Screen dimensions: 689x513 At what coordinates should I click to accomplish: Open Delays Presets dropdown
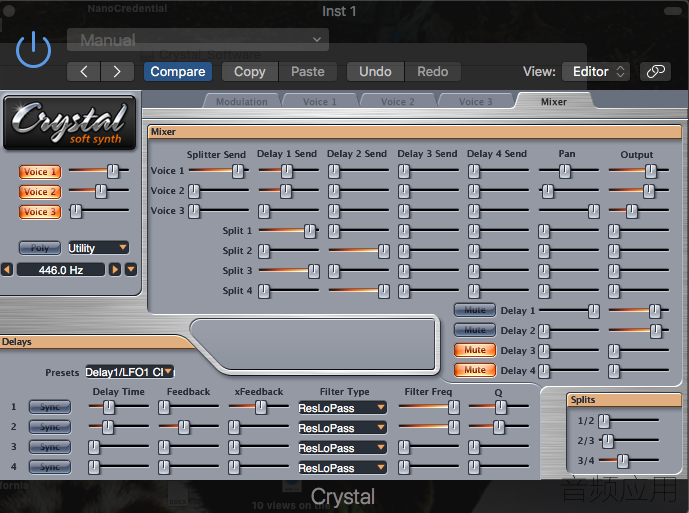click(130, 372)
